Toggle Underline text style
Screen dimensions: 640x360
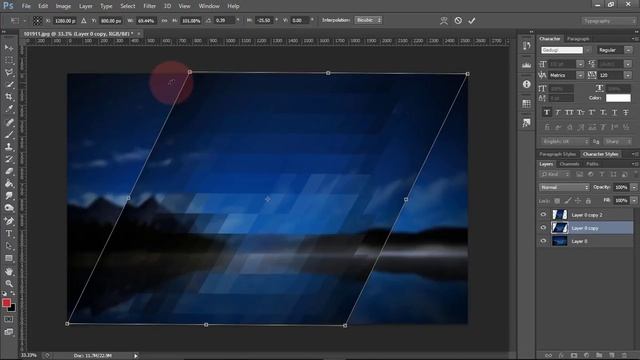[614, 112]
